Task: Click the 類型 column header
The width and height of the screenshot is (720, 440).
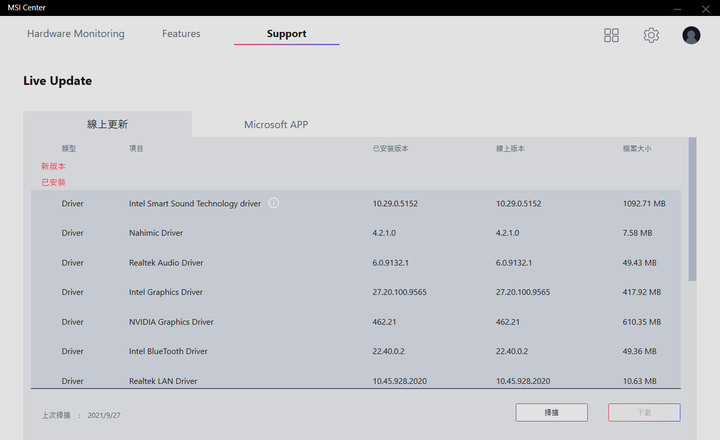Action: tap(69, 148)
